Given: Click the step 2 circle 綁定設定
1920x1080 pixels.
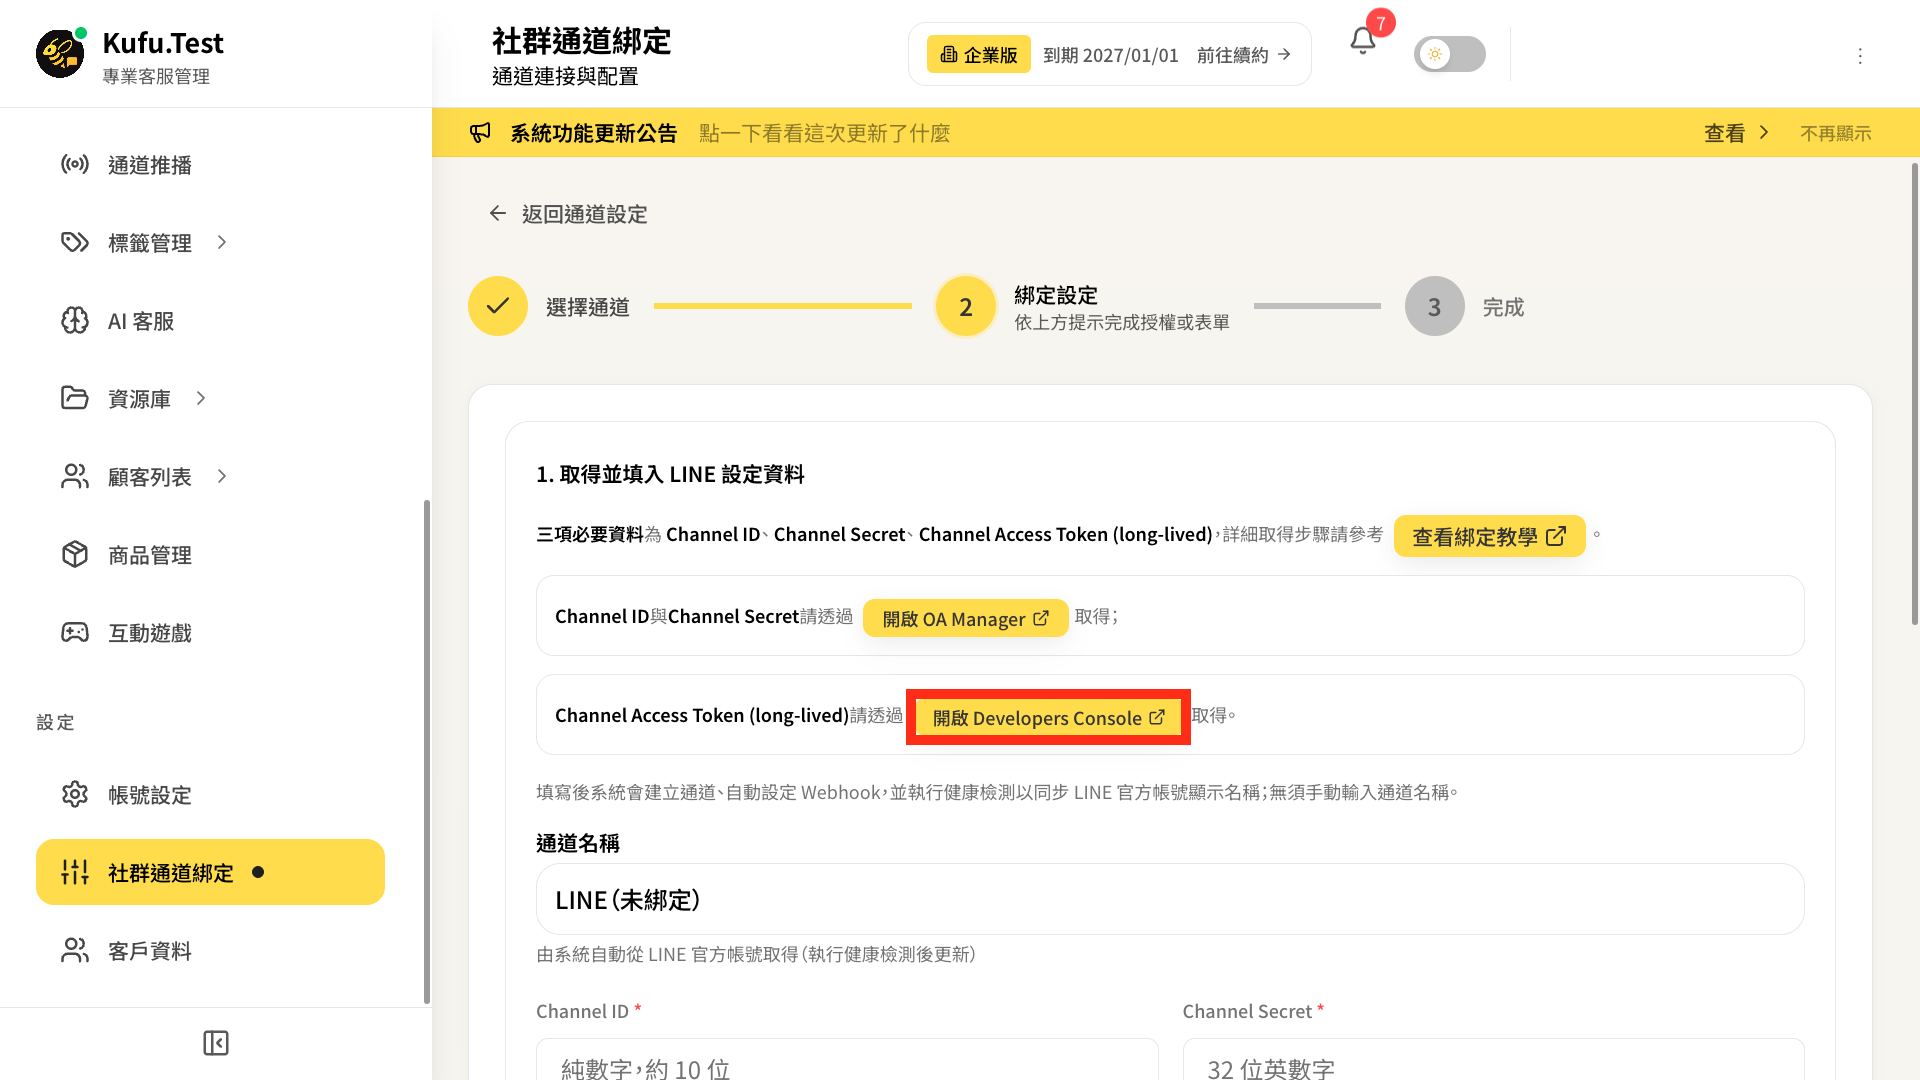Looking at the screenshot, I should [x=966, y=306].
